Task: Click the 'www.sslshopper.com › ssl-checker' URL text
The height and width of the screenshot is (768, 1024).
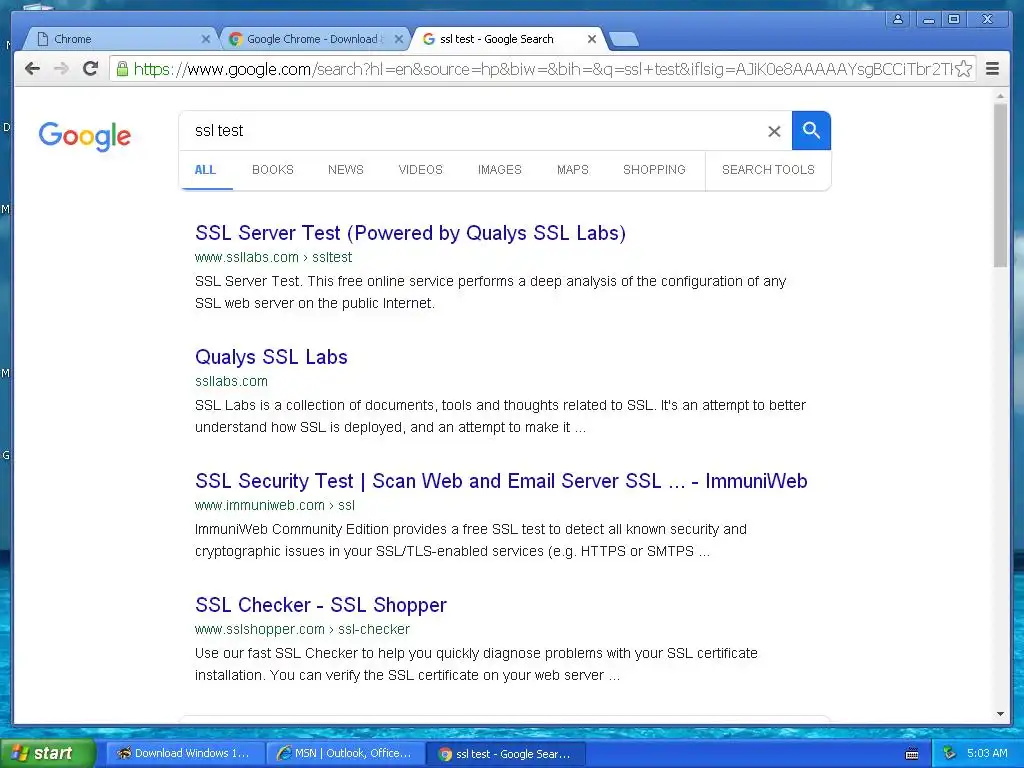Action: (302, 630)
